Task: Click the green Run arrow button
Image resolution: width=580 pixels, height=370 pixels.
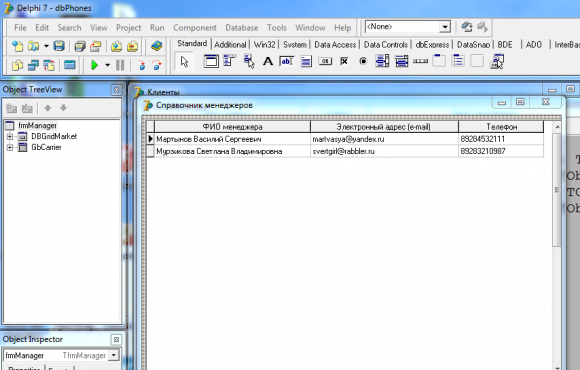Action: pyautogui.click(x=95, y=65)
